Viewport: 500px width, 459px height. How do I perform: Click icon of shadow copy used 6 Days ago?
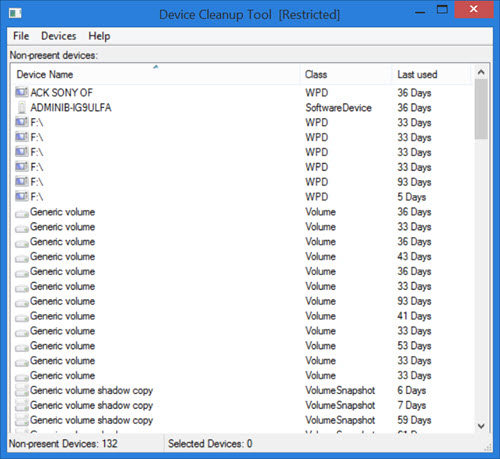(x=22, y=390)
